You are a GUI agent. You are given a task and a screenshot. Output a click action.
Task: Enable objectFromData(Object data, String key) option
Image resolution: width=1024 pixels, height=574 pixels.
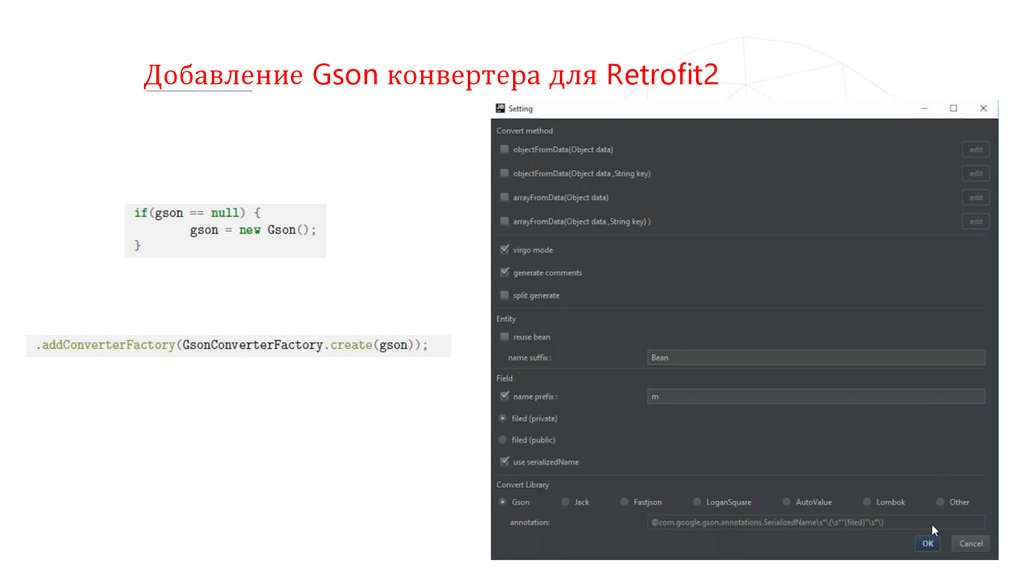(x=504, y=173)
